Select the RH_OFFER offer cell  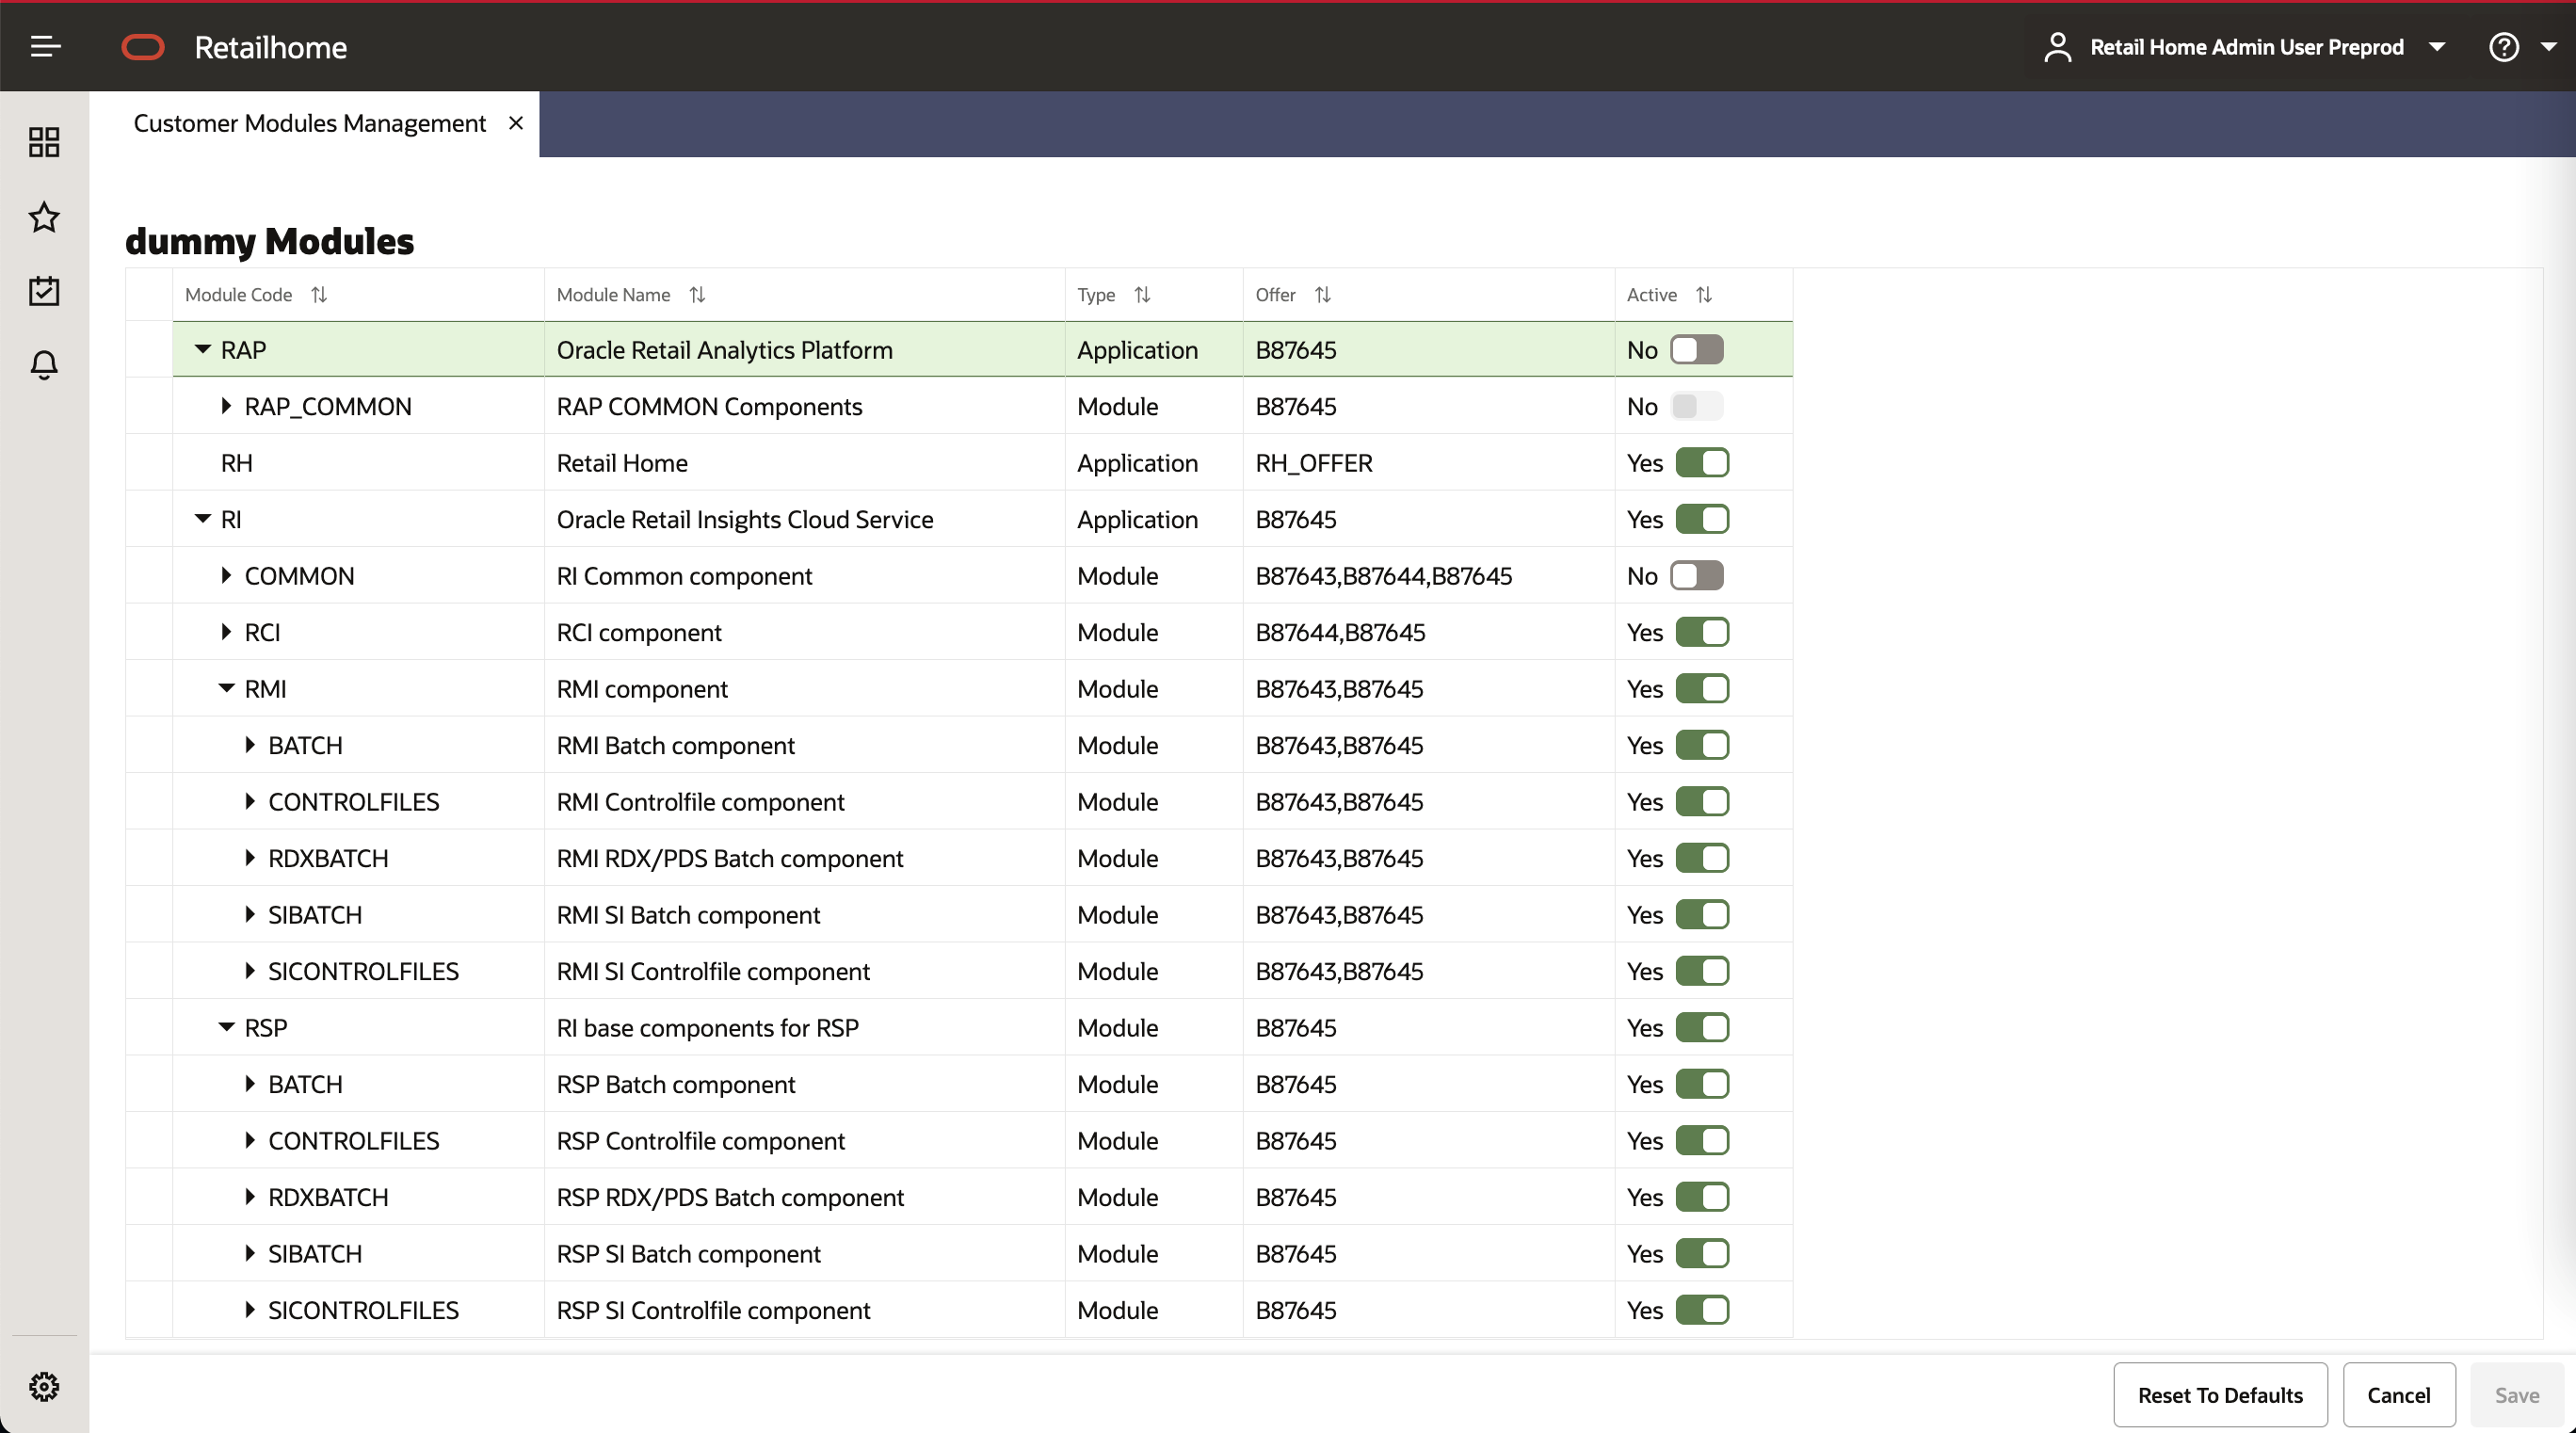coord(1428,463)
